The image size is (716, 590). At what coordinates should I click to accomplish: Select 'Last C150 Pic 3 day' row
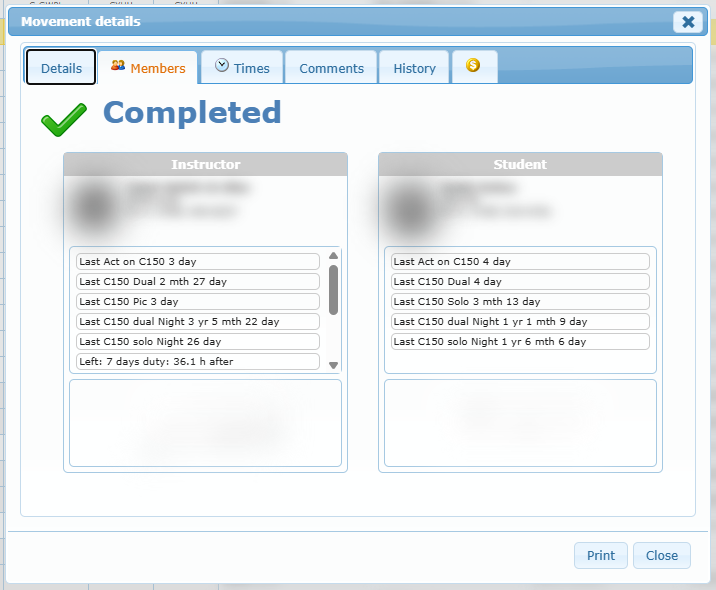pyautogui.click(x=198, y=302)
